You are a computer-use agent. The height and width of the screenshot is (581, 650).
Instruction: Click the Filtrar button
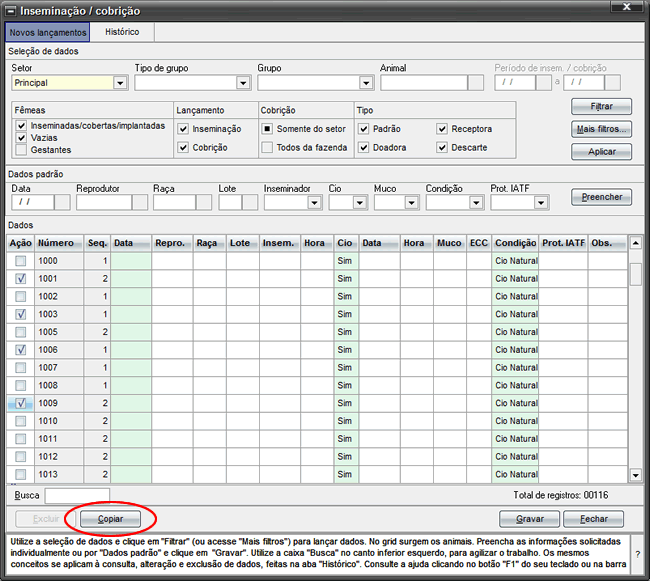coord(601,107)
